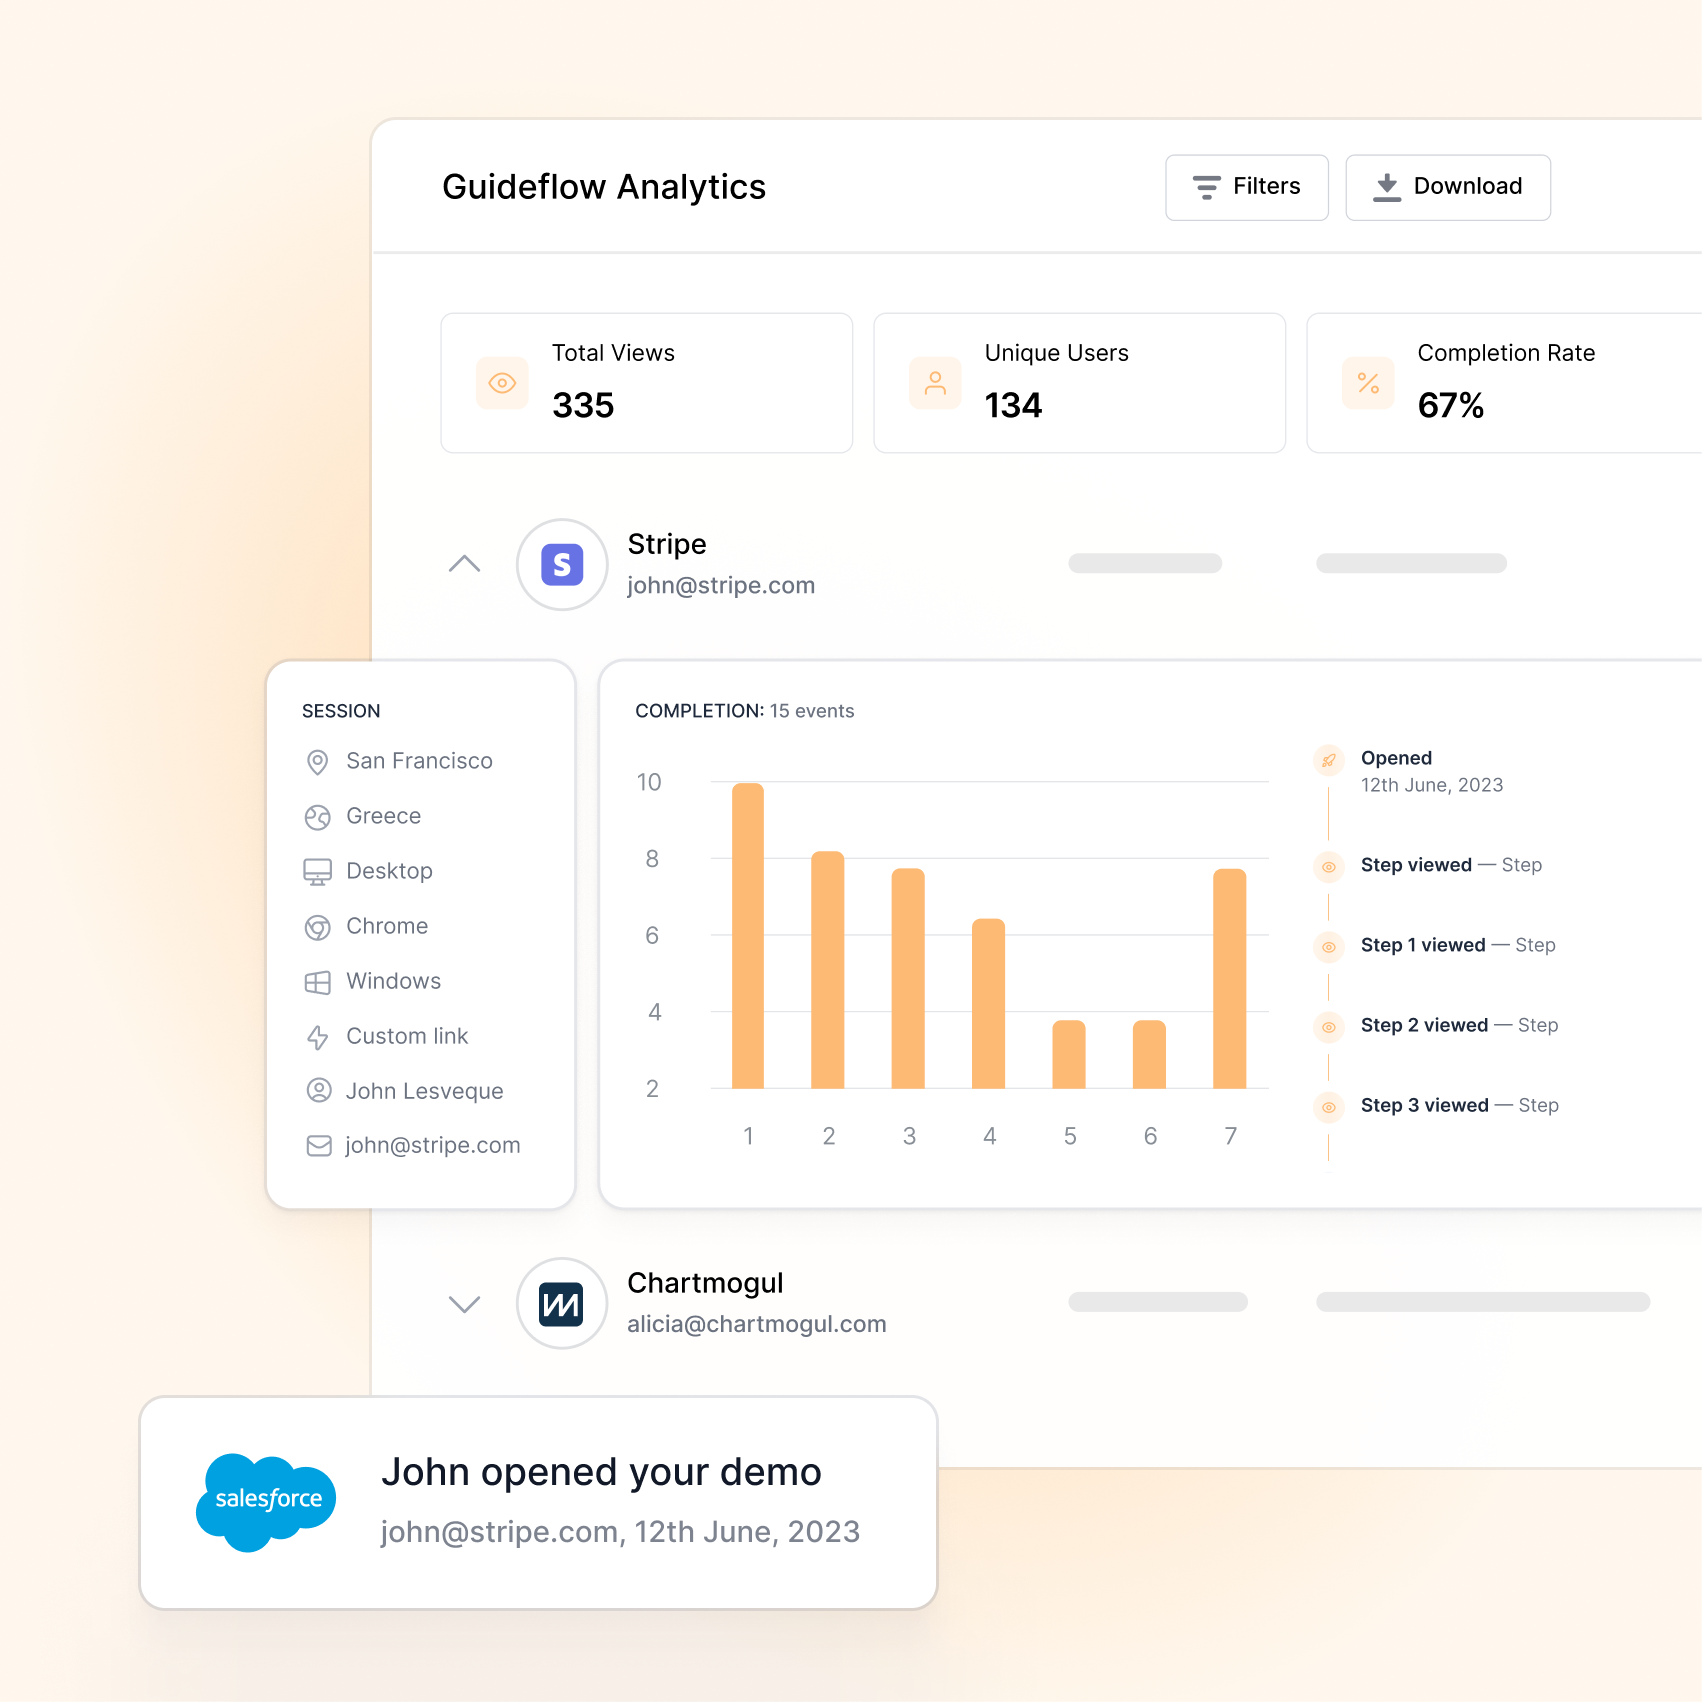Click the chart bar for step 6
The height and width of the screenshot is (1702, 1702).
click(x=1149, y=1055)
